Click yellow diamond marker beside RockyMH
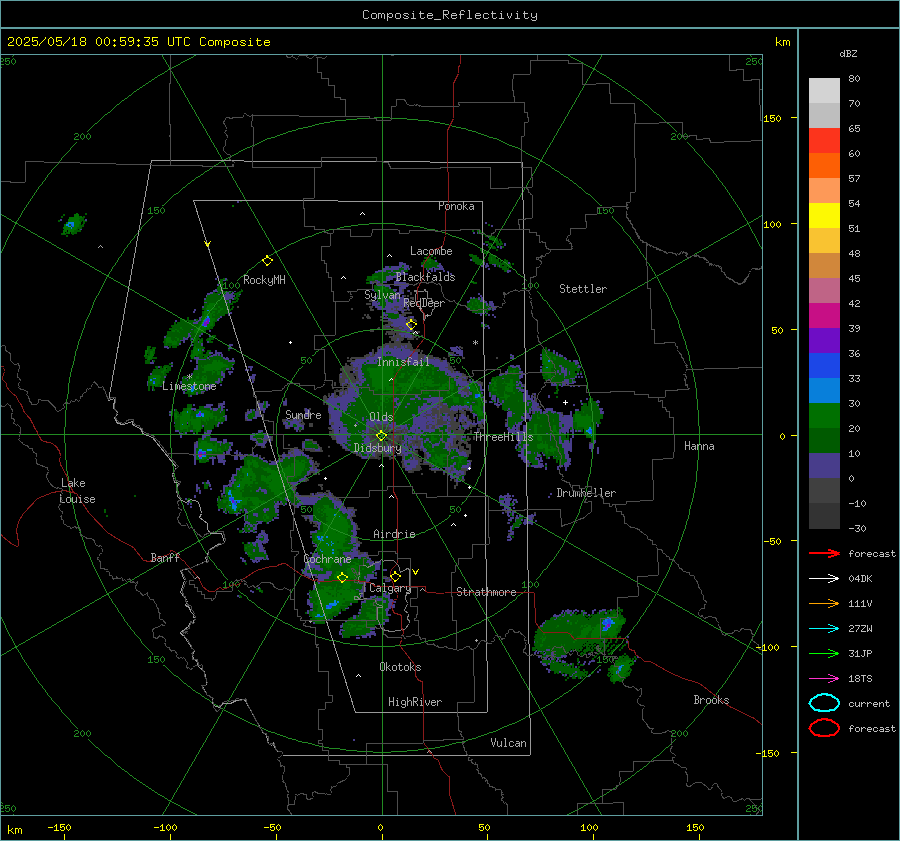900x841 pixels. click(x=267, y=261)
